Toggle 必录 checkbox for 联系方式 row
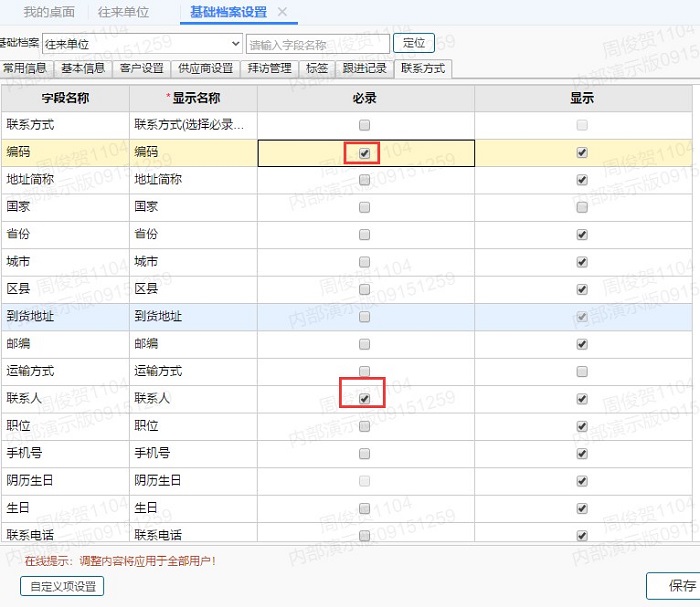The width and height of the screenshot is (700, 607). pyautogui.click(x=364, y=125)
